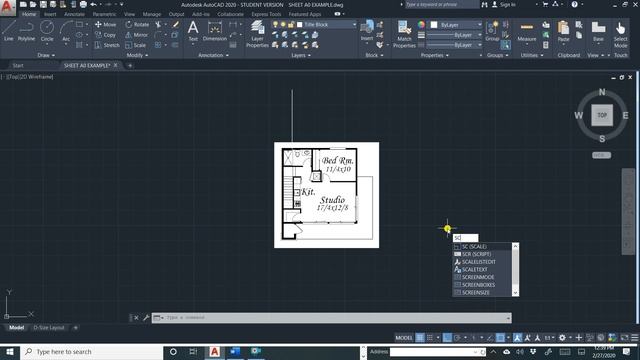
Task: Toggle snap mode in status bar
Action: (430, 338)
